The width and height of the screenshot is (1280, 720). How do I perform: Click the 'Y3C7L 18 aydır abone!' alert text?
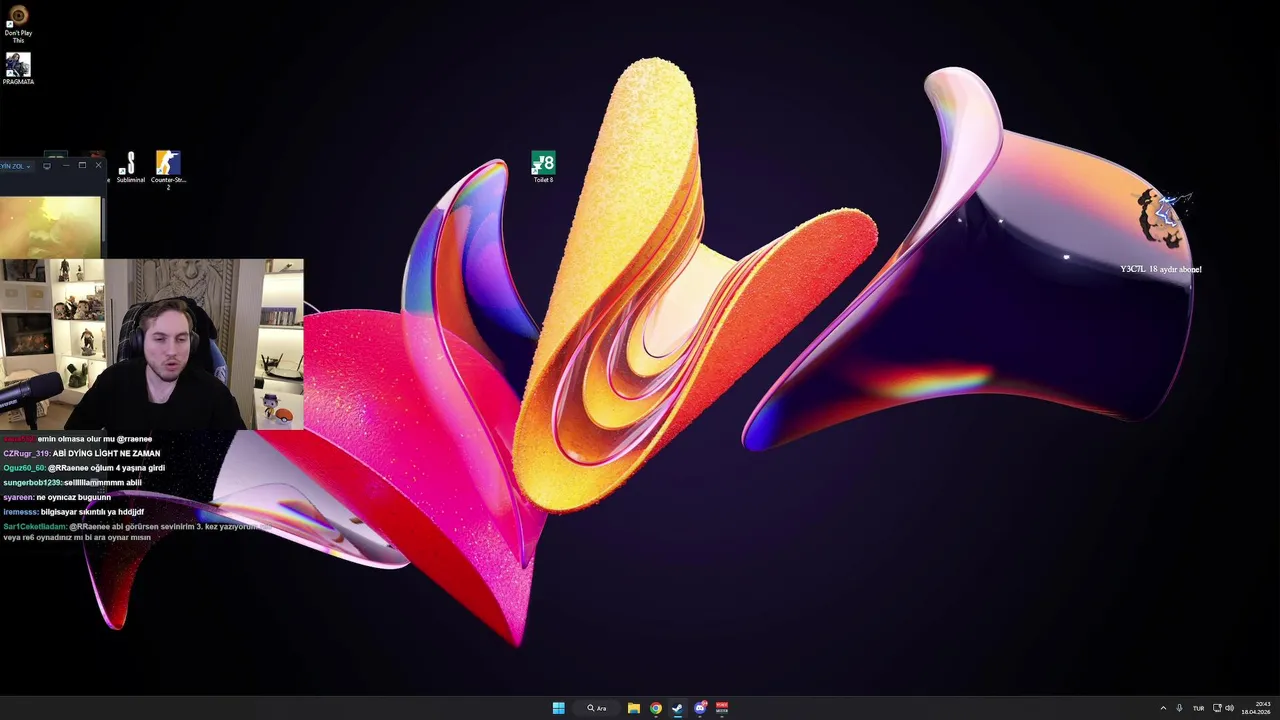coord(1160,269)
